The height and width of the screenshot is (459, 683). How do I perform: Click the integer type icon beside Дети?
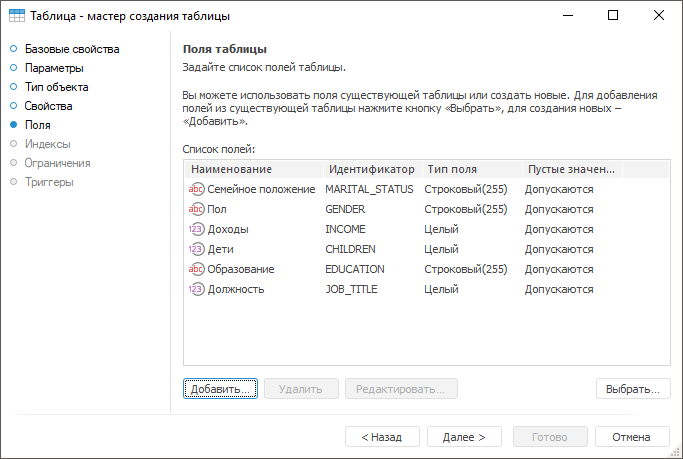[x=196, y=249]
